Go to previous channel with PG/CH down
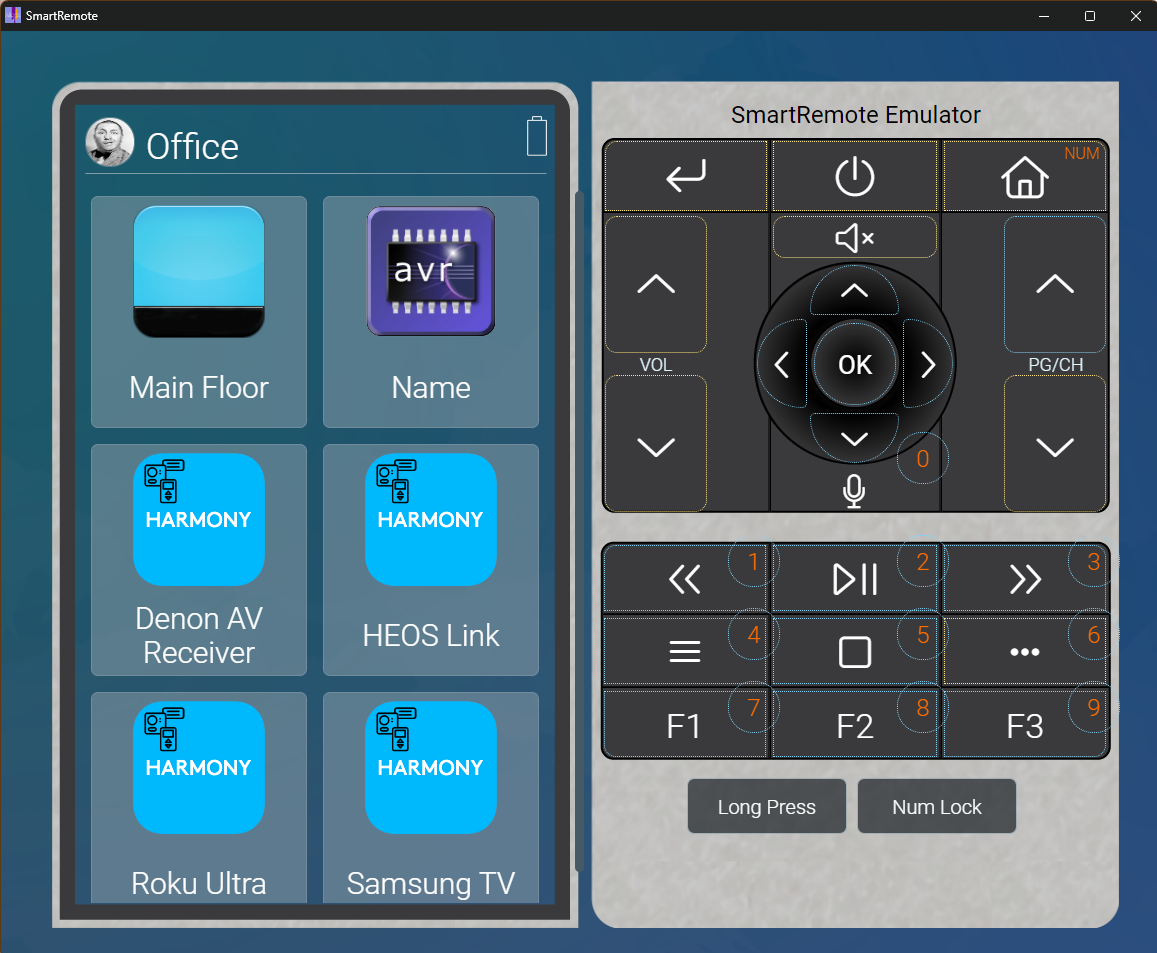1157x953 pixels. click(x=1054, y=445)
